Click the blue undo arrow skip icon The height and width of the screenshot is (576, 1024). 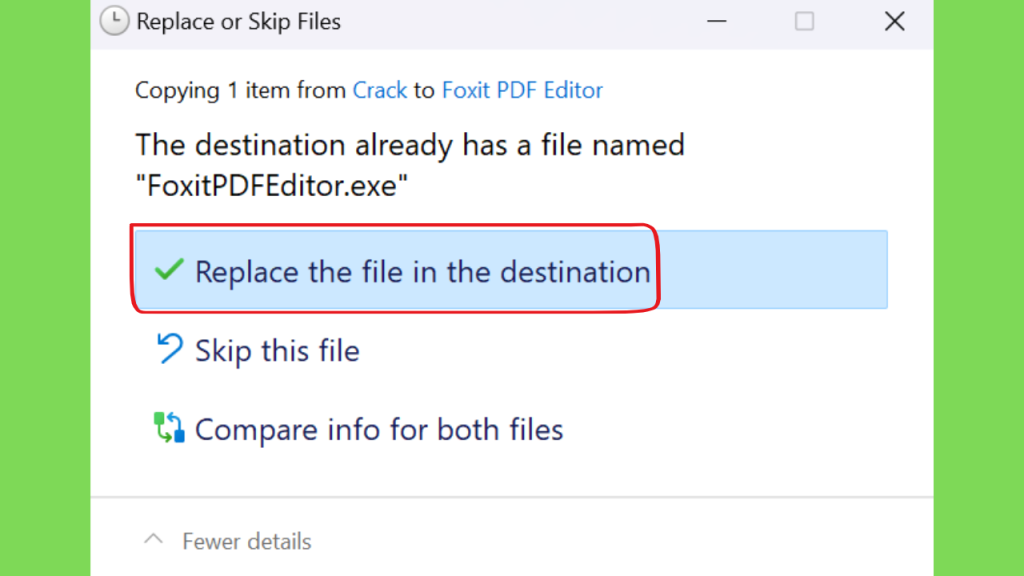pos(169,348)
